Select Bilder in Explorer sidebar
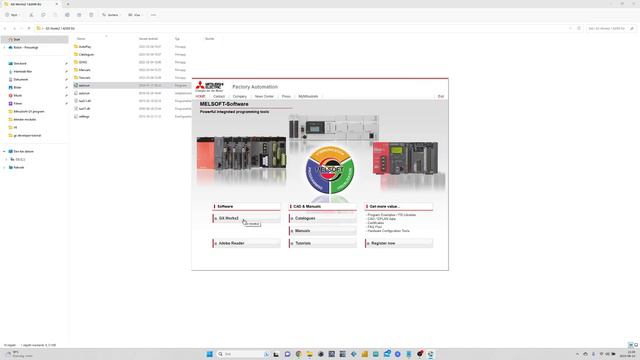Screen dimensions: 640x360 point(17,87)
